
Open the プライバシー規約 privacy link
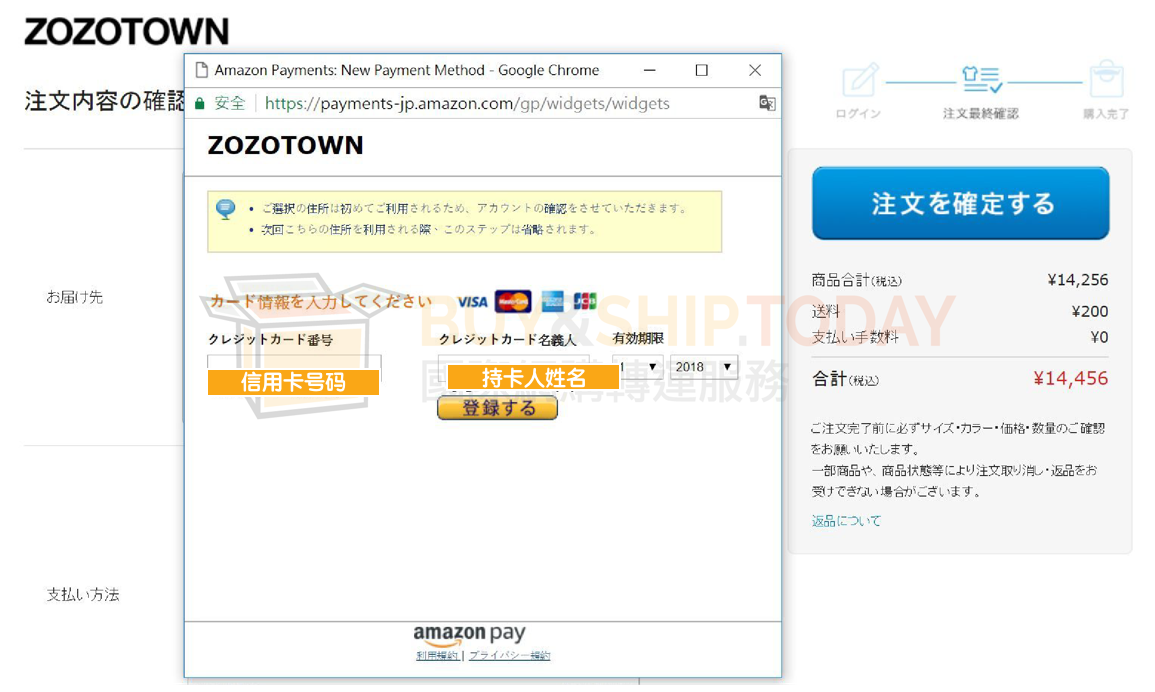[510, 655]
